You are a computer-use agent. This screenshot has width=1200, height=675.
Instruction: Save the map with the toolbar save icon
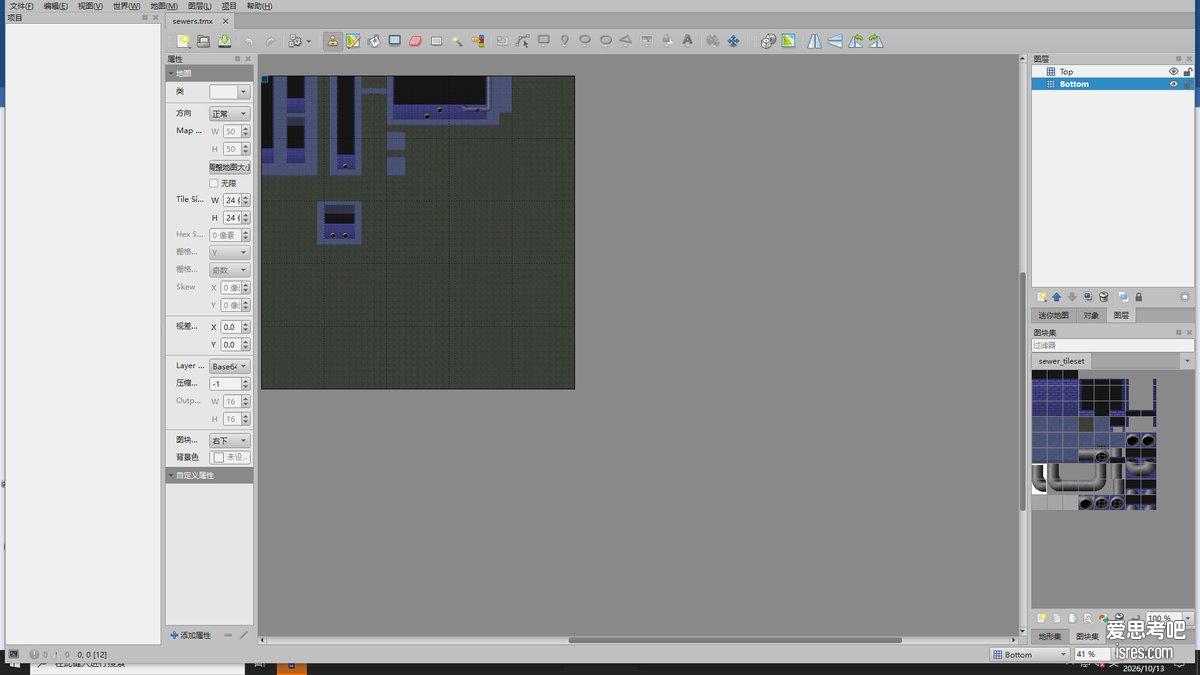click(x=224, y=41)
